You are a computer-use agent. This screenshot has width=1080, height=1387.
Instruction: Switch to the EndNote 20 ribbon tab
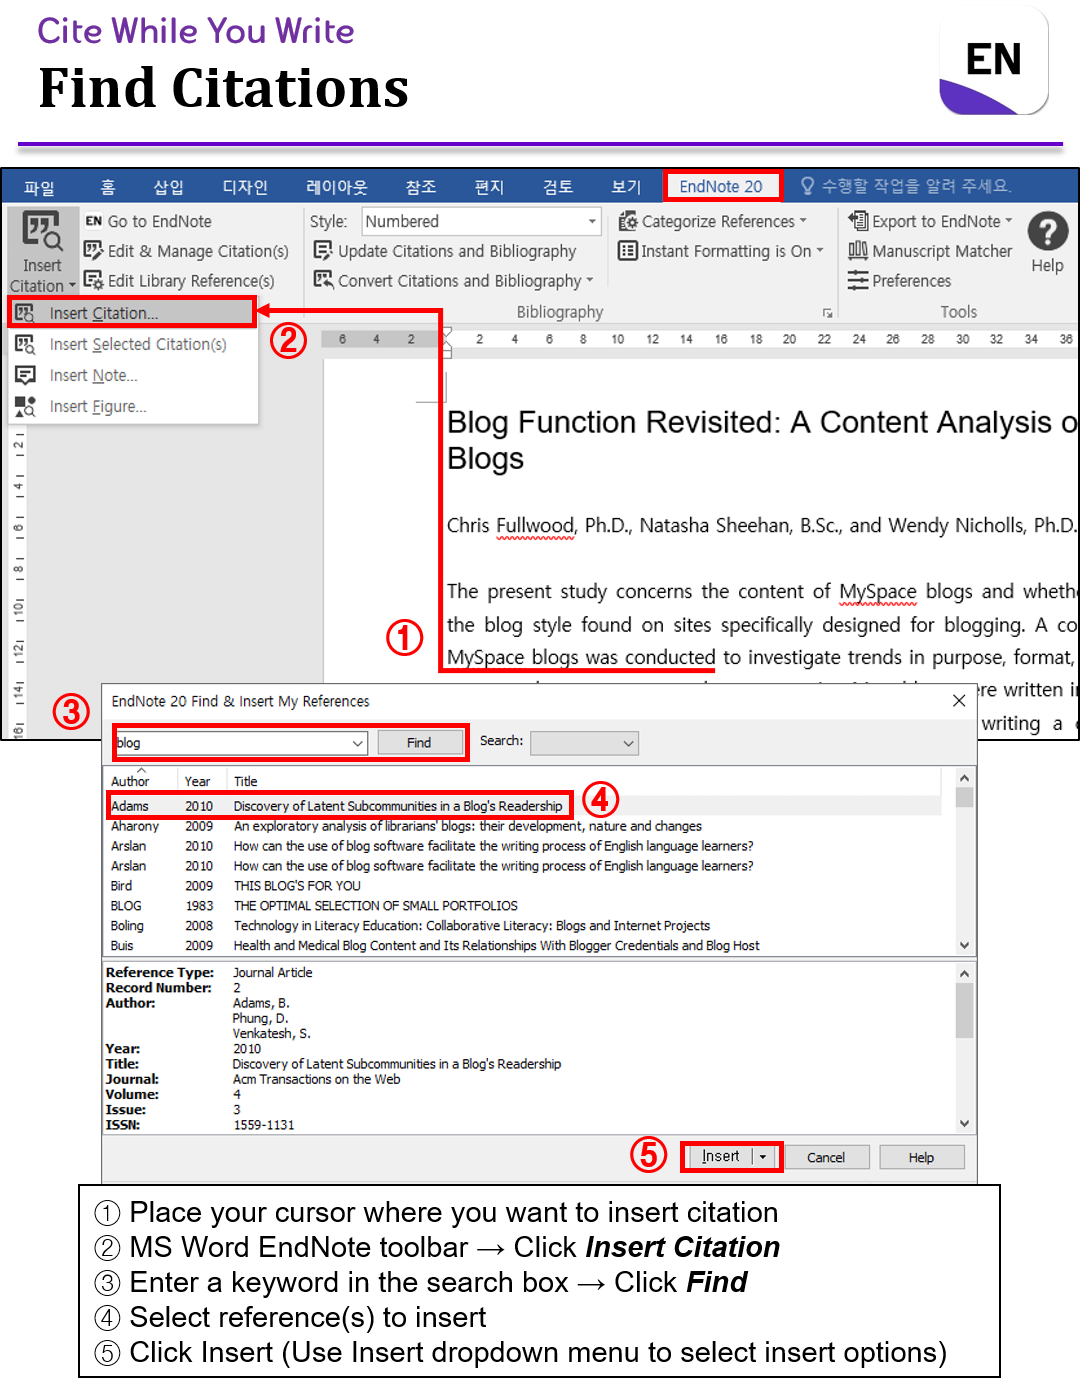(722, 186)
